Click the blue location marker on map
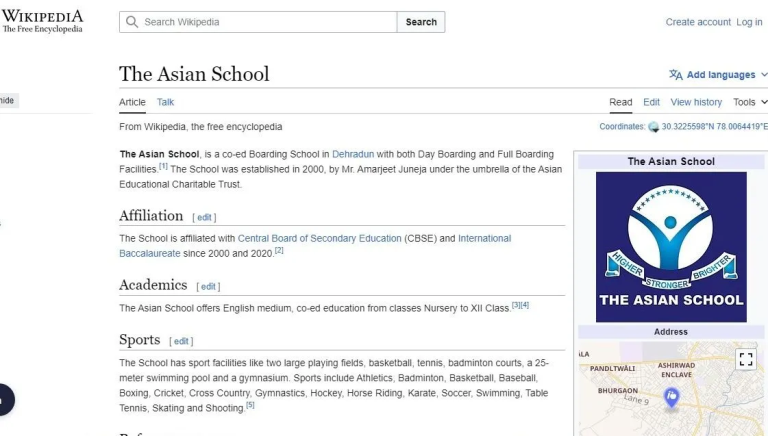The width and height of the screenshot is (768, 436). (x=672, y=397)
